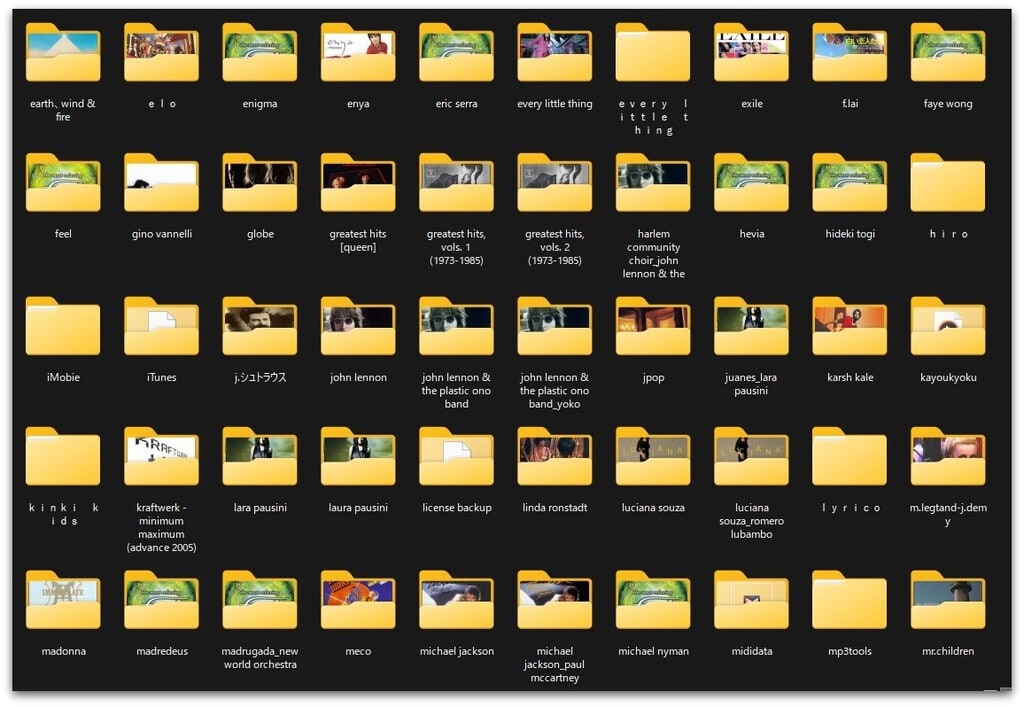The image size is (1024, 707).
Task: Select the 'john lennon & the plastic ono band' label
Action: (x=456, y=390)
